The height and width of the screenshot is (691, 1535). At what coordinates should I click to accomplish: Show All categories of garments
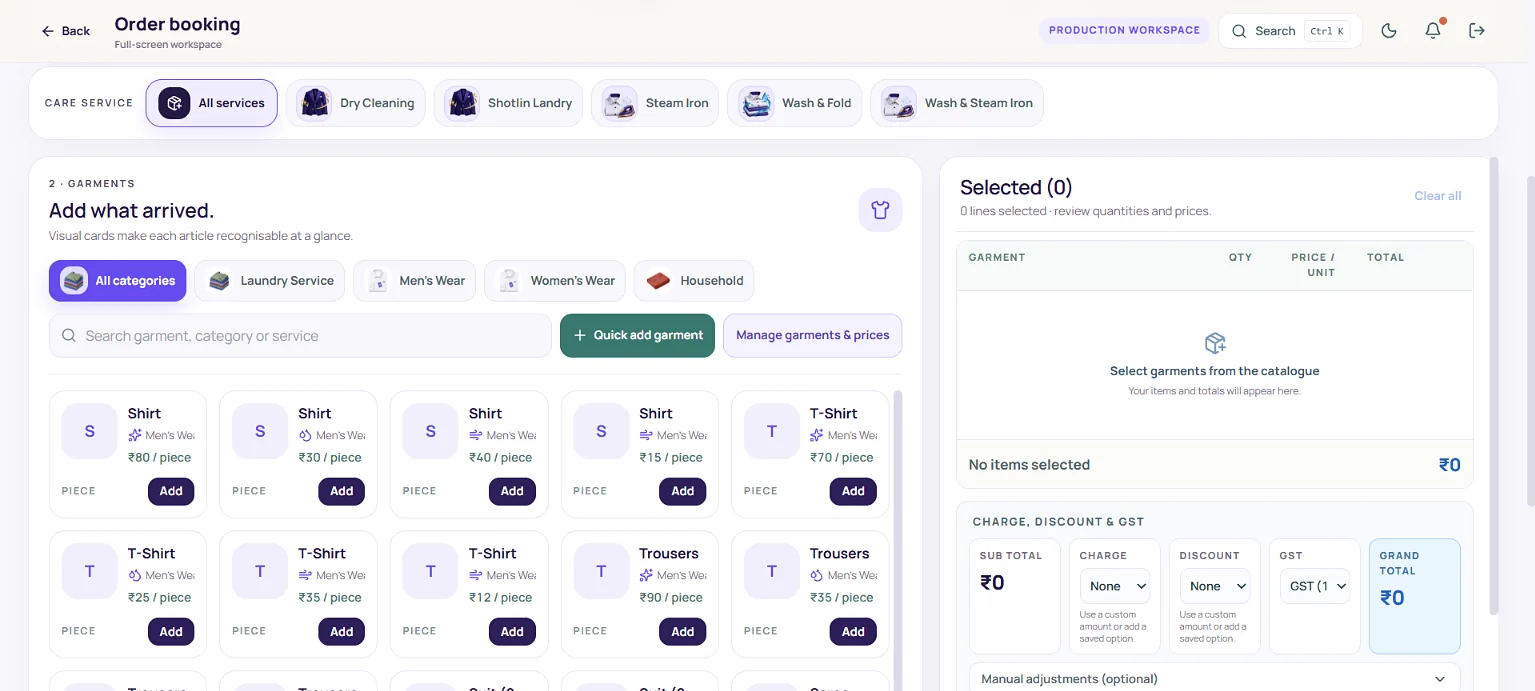pyautogui.click(x=118, y=281)
